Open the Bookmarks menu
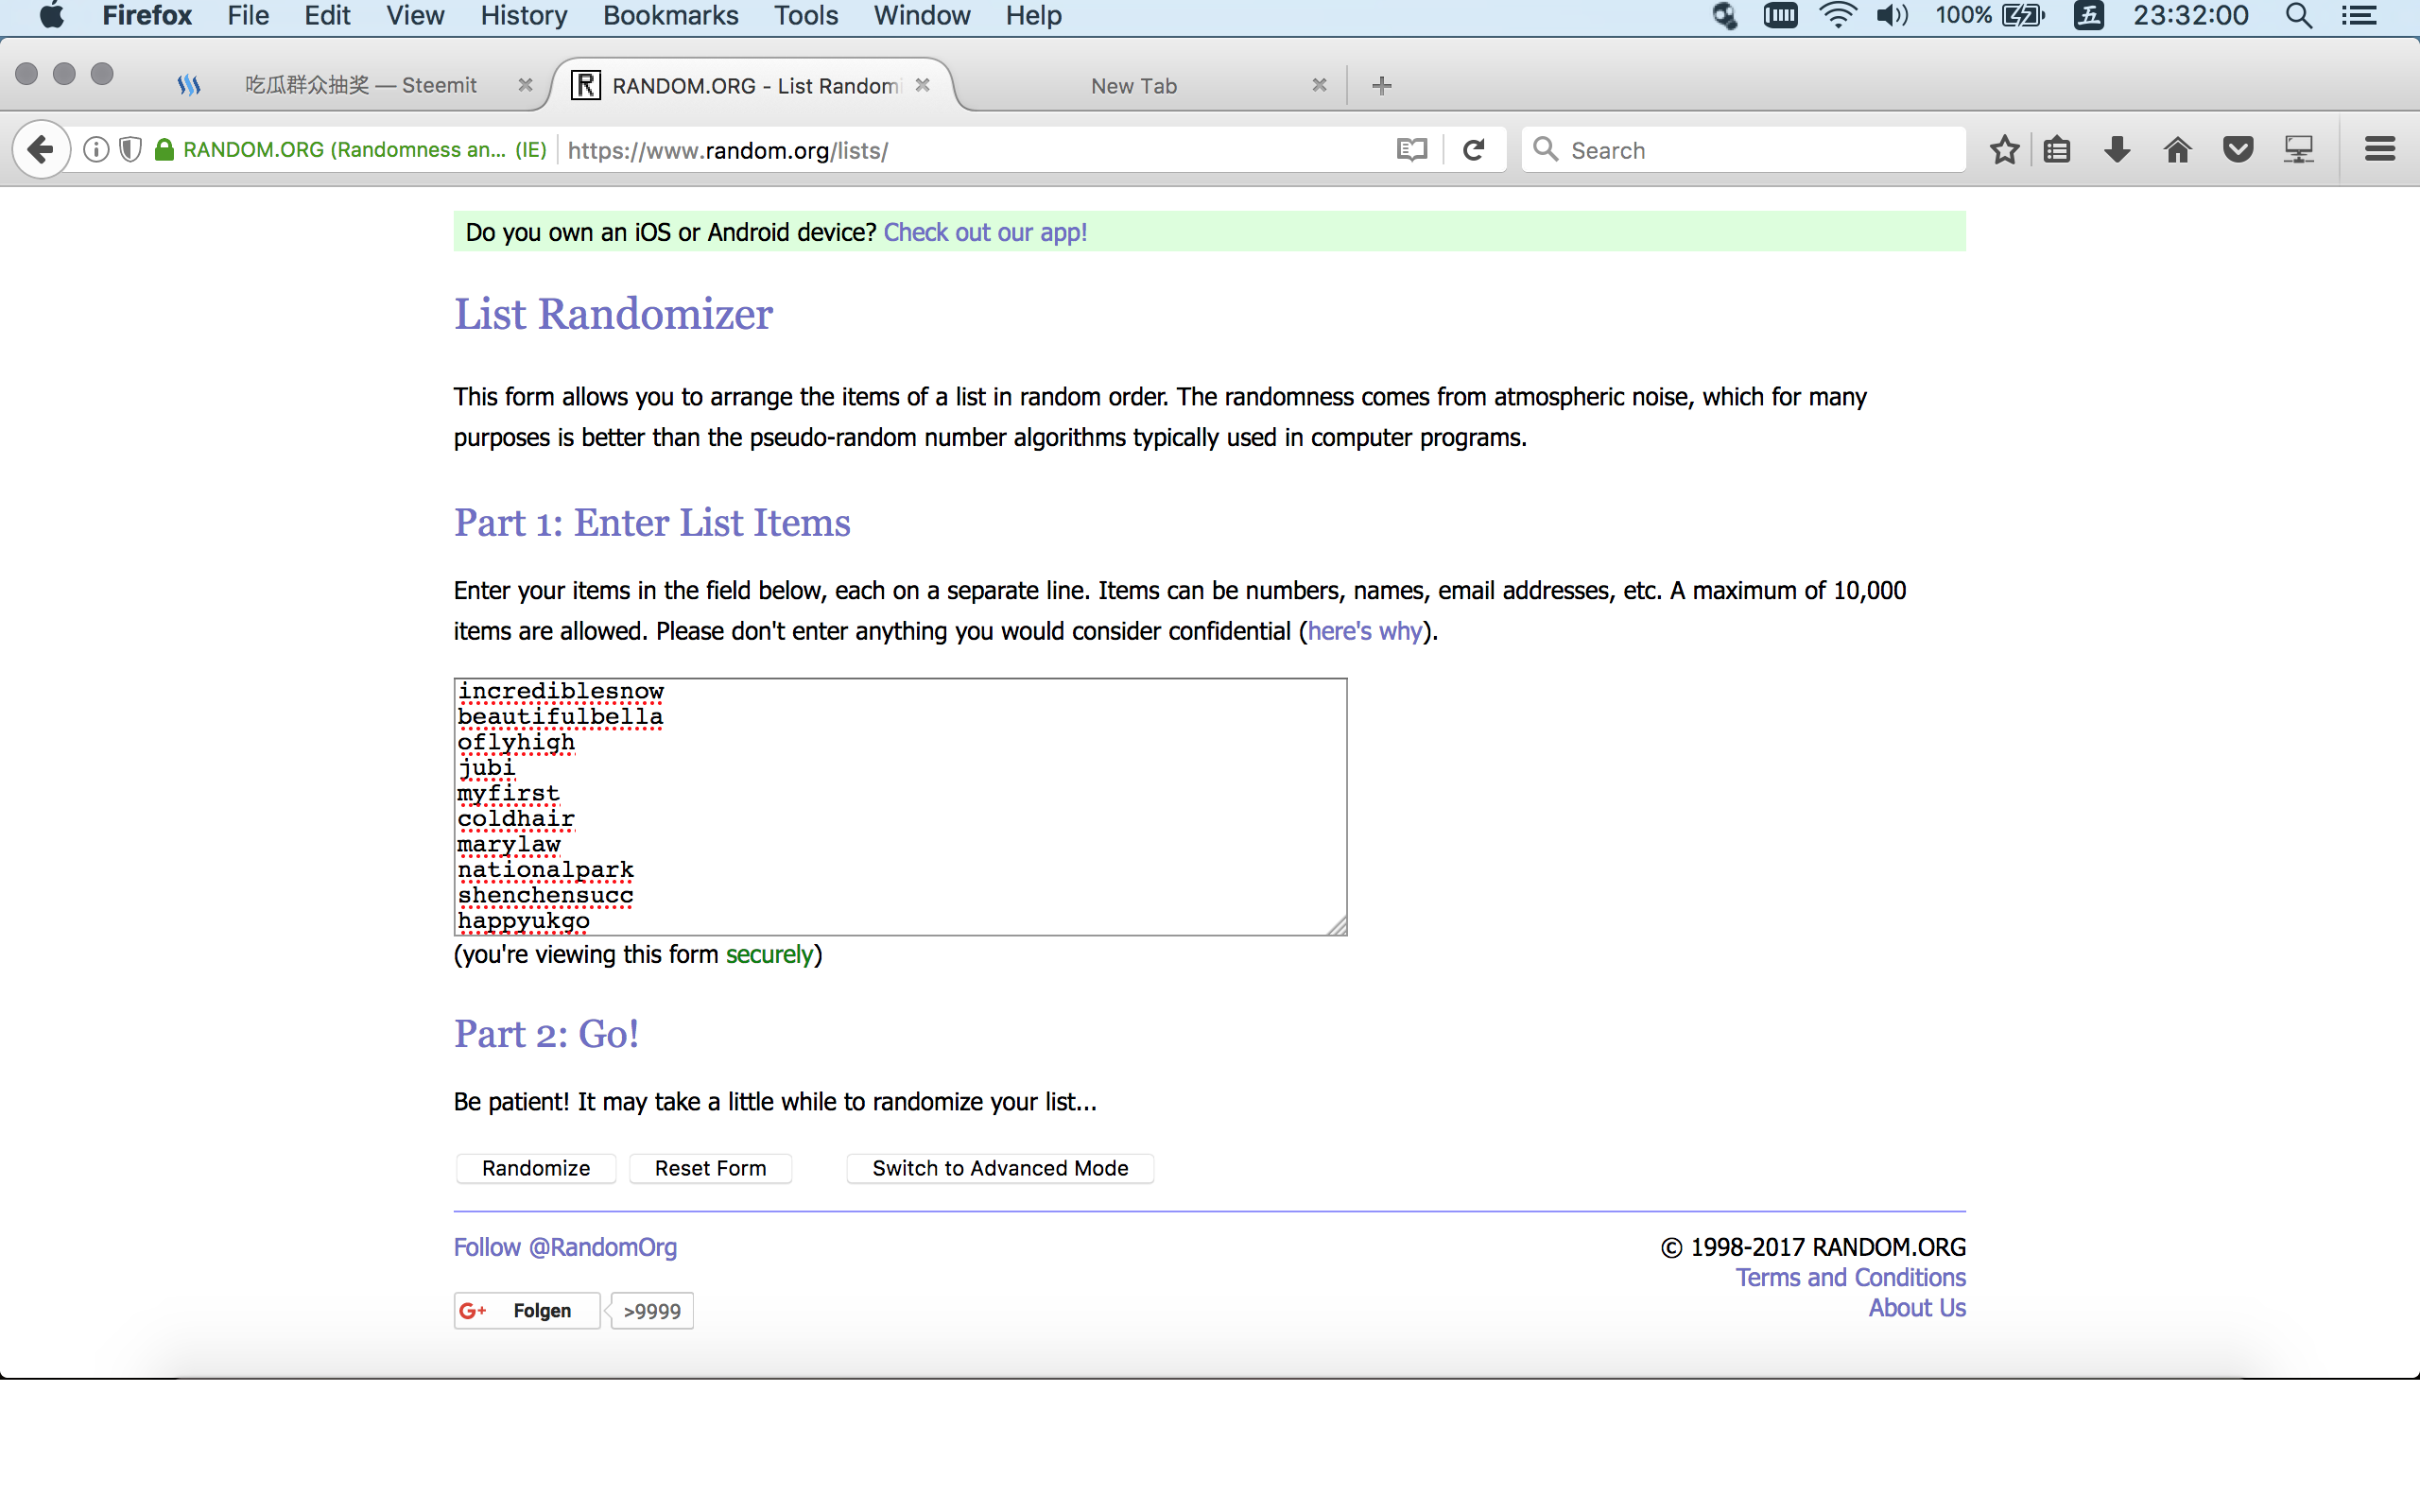 [670, 16]
